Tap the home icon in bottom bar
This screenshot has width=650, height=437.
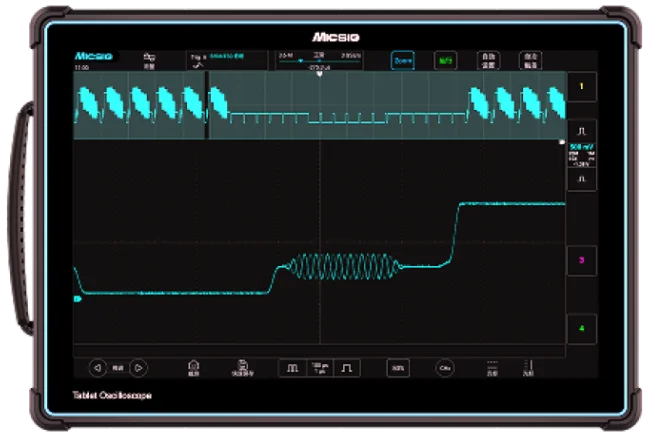coord(194,368)
